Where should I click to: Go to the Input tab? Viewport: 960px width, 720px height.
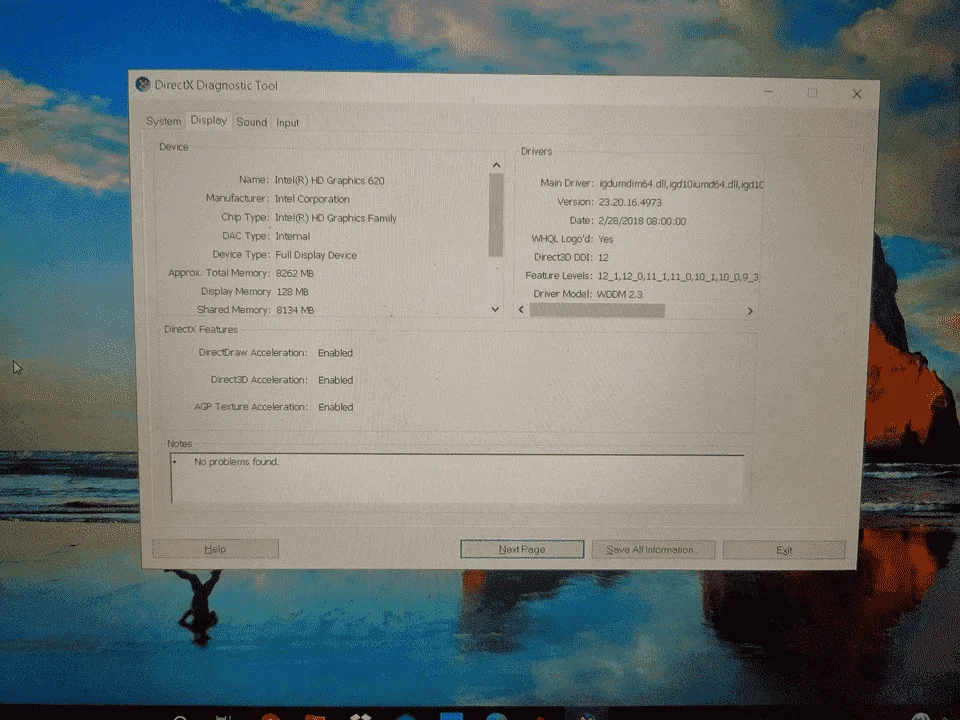[287, 122]
